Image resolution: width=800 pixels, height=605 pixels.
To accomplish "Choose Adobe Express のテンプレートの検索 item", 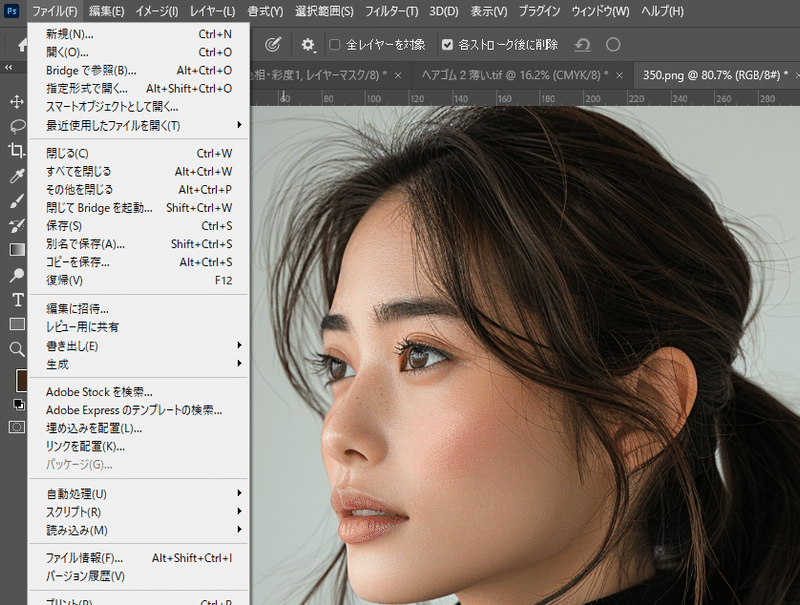I will pos(138,410).
